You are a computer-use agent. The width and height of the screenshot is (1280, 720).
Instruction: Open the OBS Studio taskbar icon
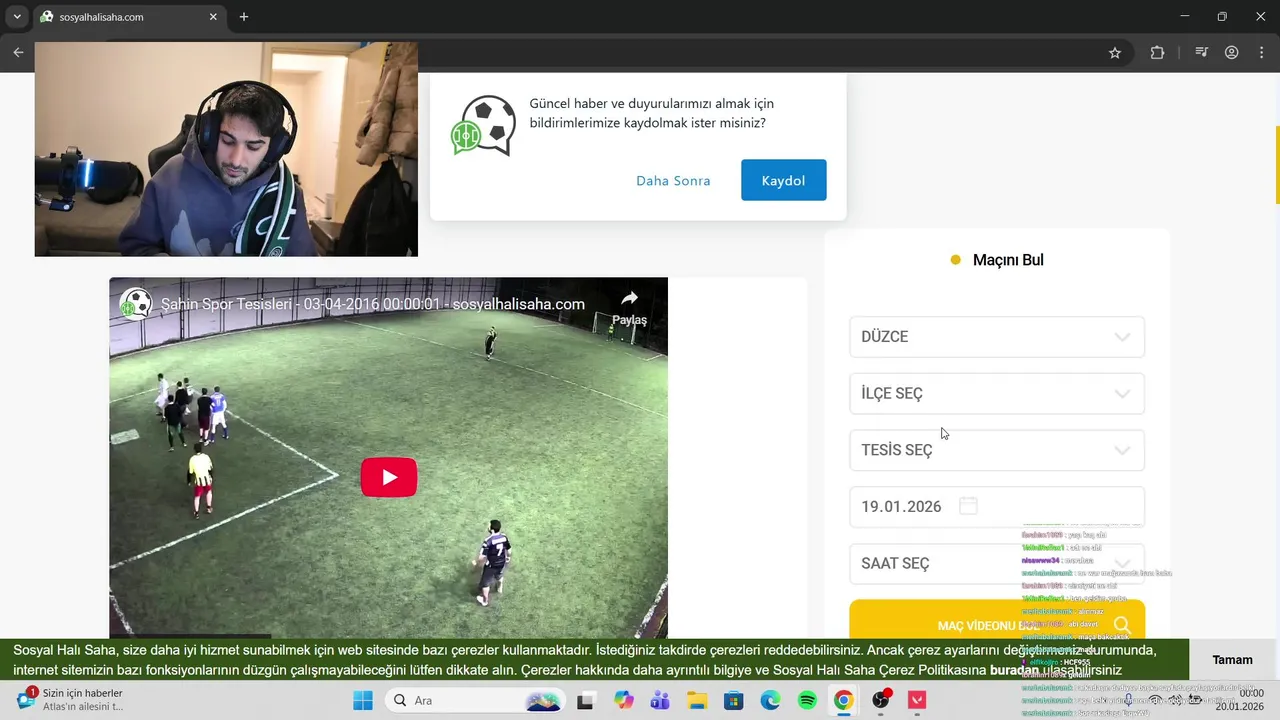point(881,700)
